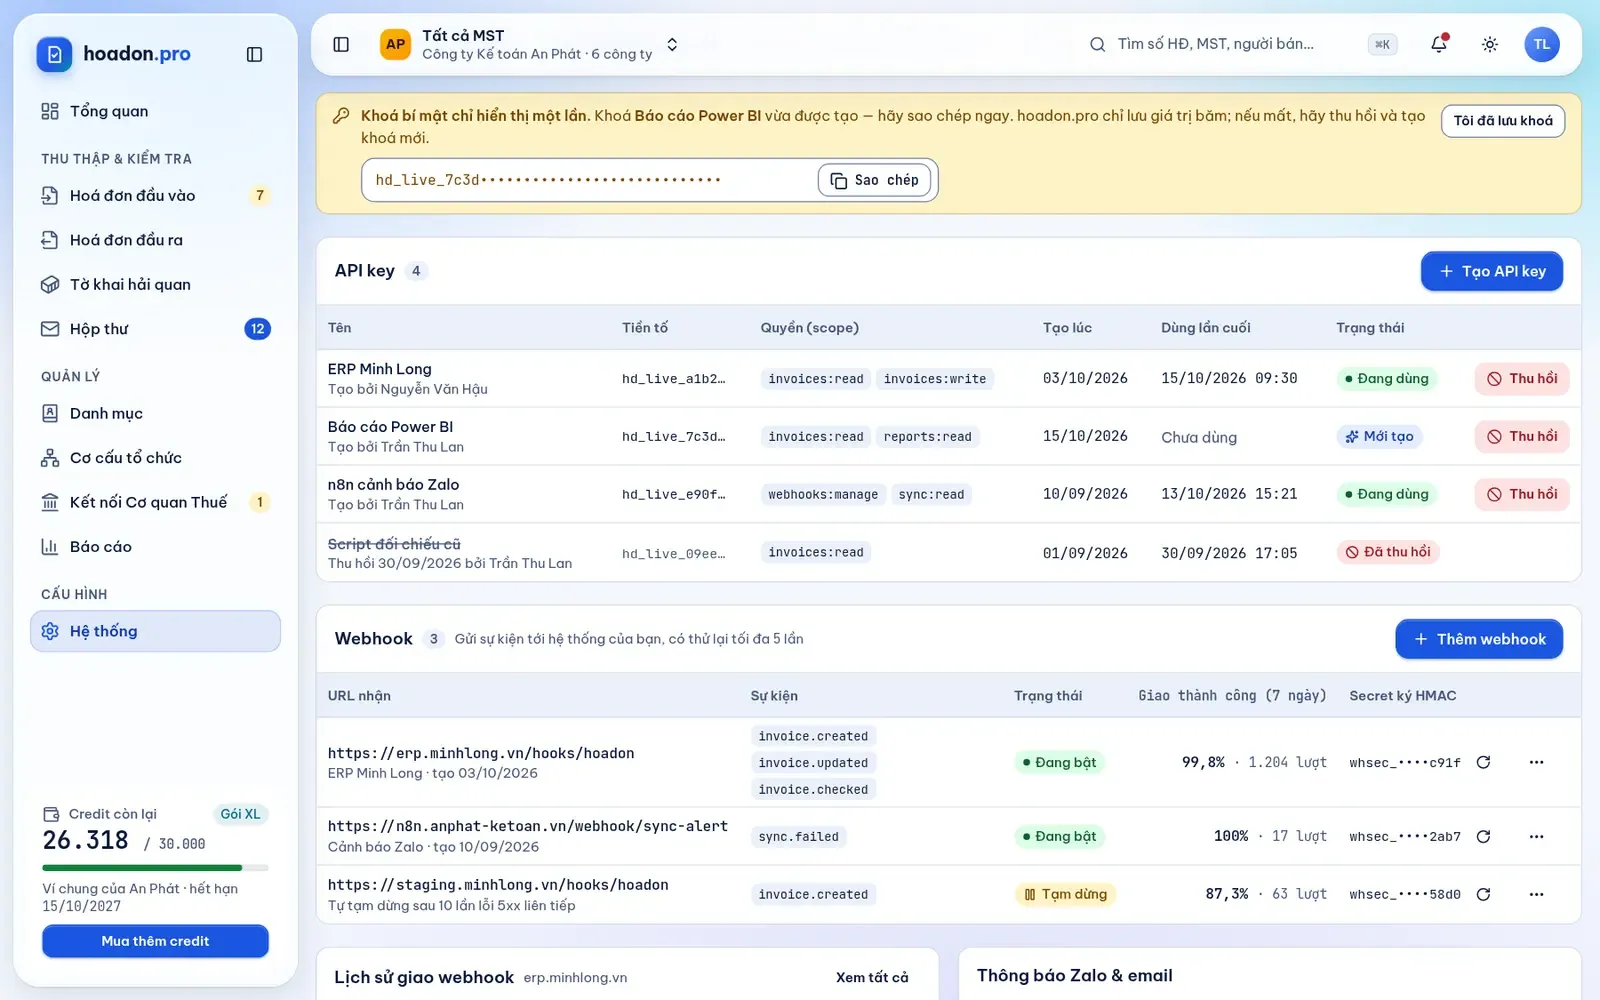Viewport: 1600px width, 1000px height.
Task: Go to Hoá đơn đầu ra
Action: [155, 240]
